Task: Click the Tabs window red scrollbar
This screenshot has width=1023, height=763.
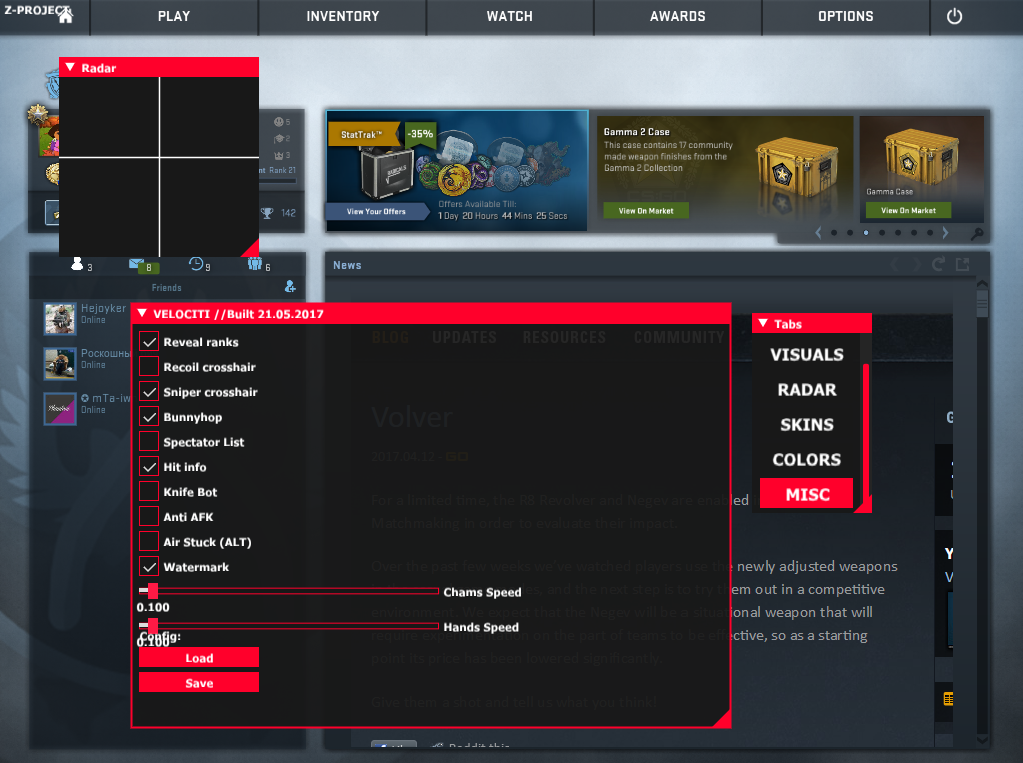Action: (x=866, y=432)
